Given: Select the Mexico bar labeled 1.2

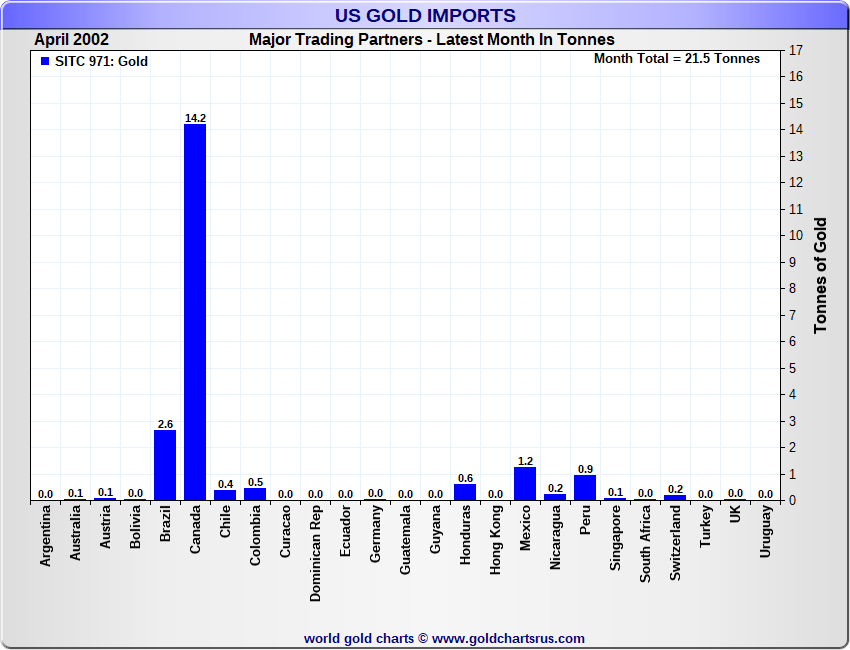Looking at the screenshot, I should click(x=525, y=484).
